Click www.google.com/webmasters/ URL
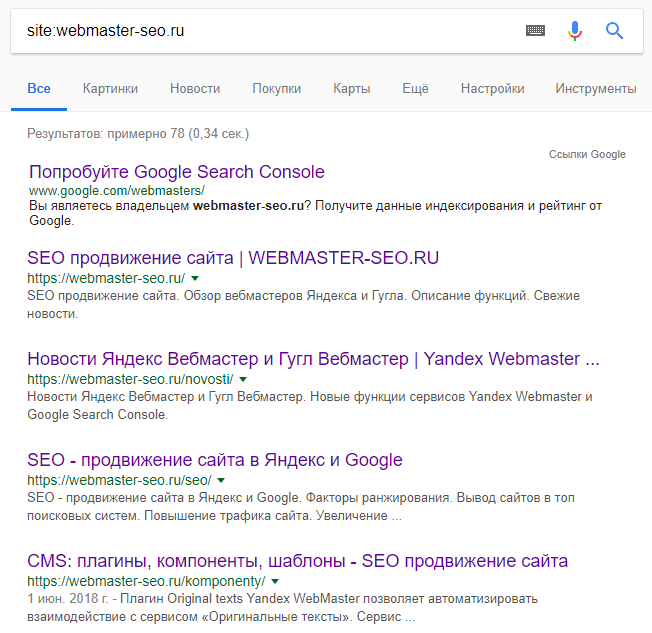Screen dimensions: 652x633 pyautogui.click(x=117, y=190)
